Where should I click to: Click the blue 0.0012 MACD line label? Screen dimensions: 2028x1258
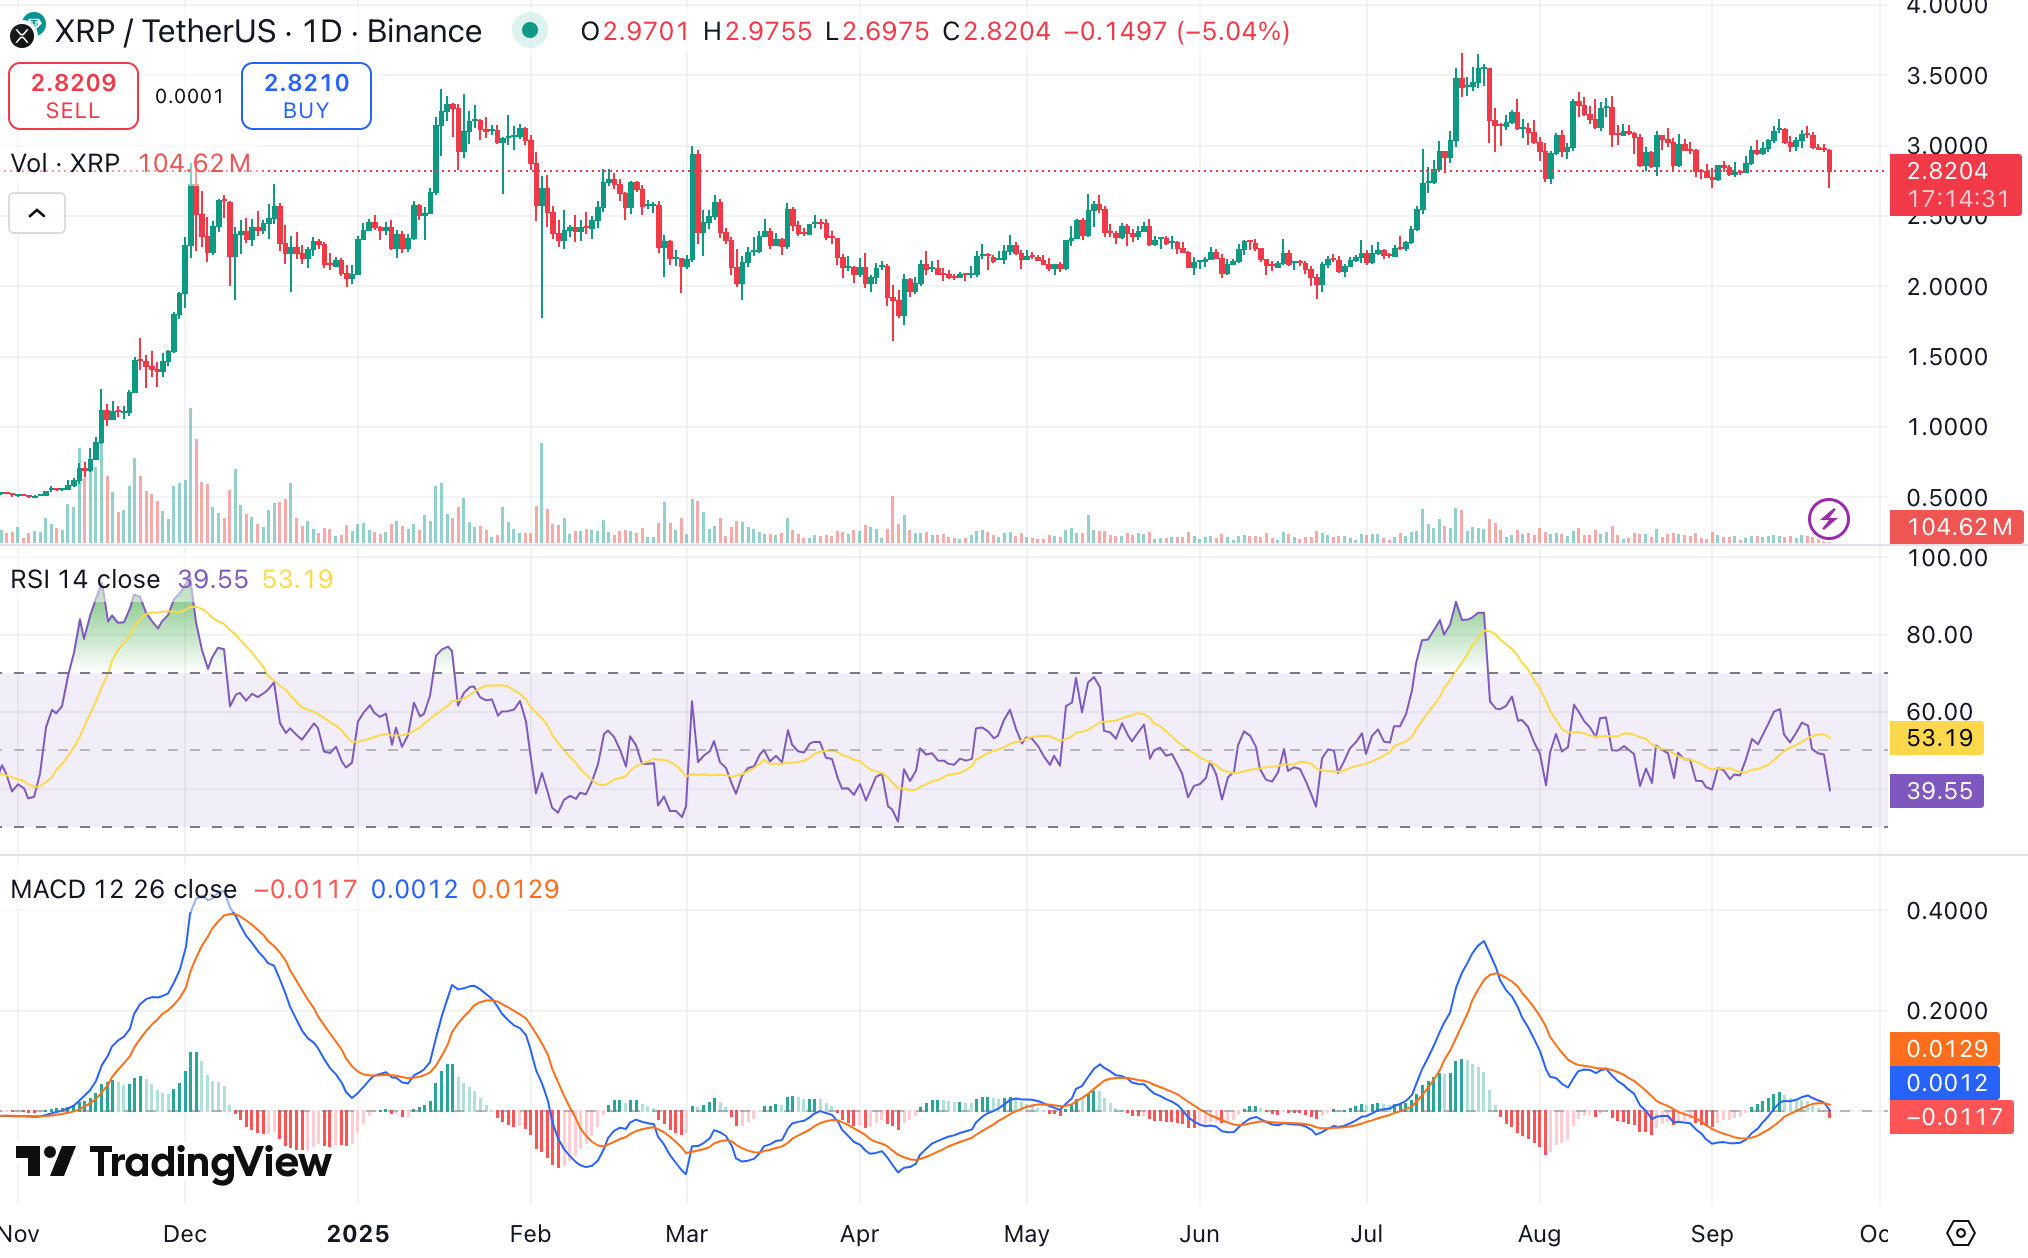tap(1945, 1083)
